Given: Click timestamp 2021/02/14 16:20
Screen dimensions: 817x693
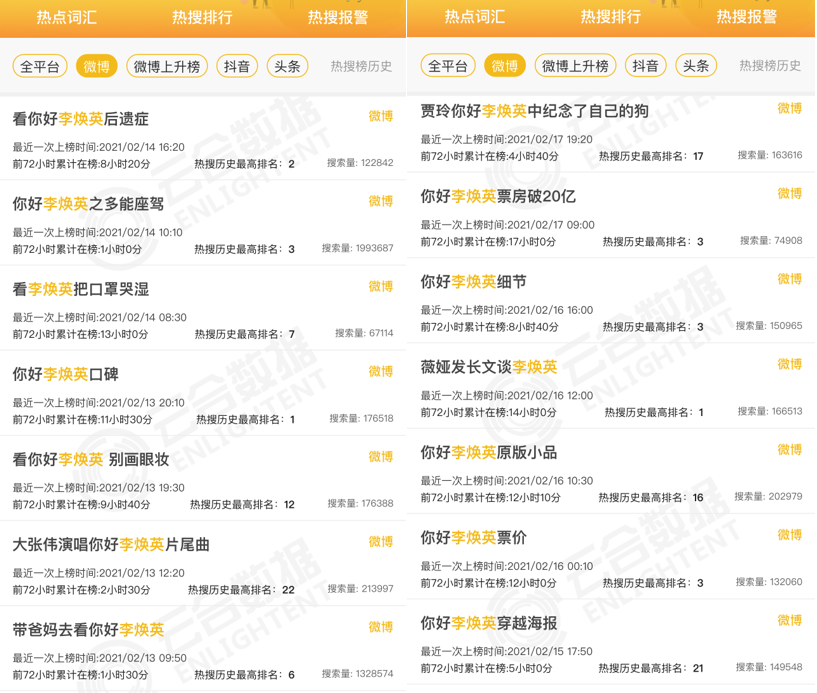Looking at the screenshot, I should (x=142, y=147).
